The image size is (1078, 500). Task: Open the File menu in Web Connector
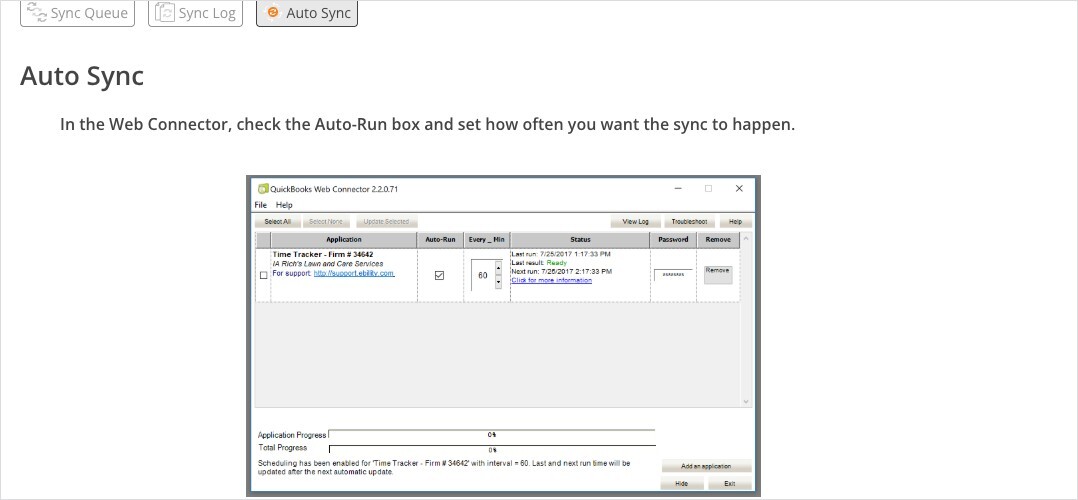(261, 205)
